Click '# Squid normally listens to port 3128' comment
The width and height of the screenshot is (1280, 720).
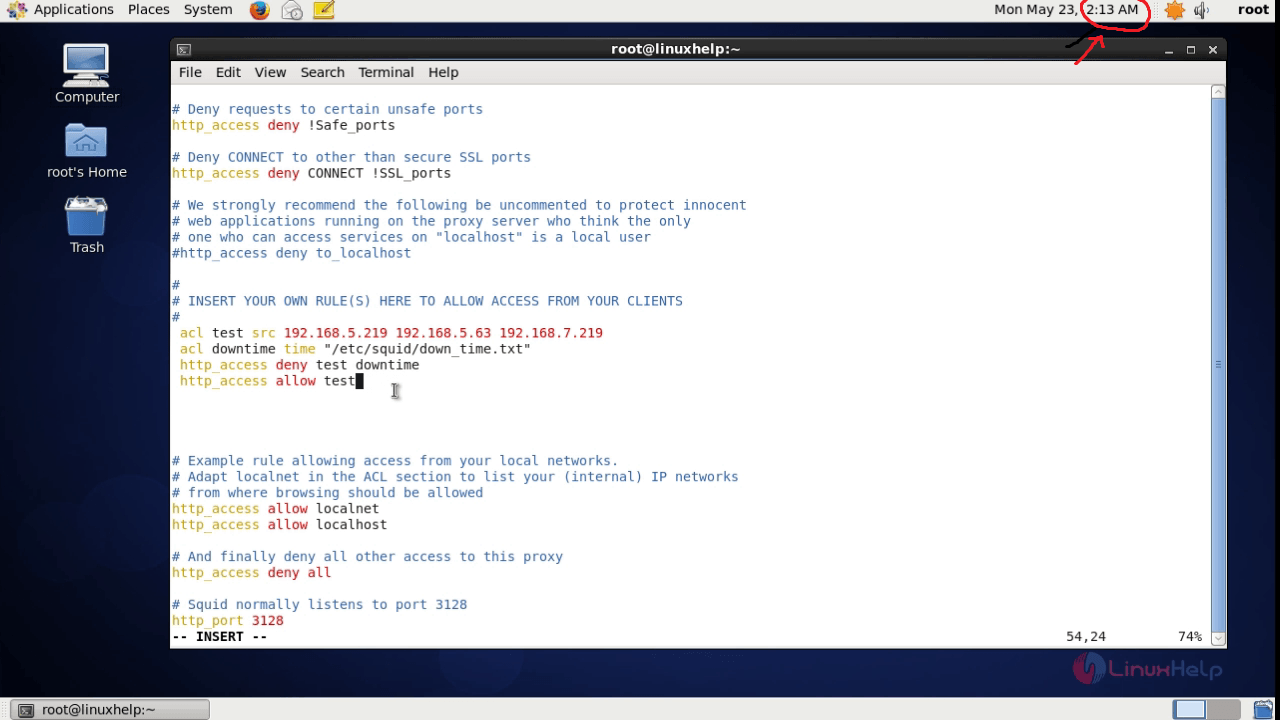click(319, 605)
